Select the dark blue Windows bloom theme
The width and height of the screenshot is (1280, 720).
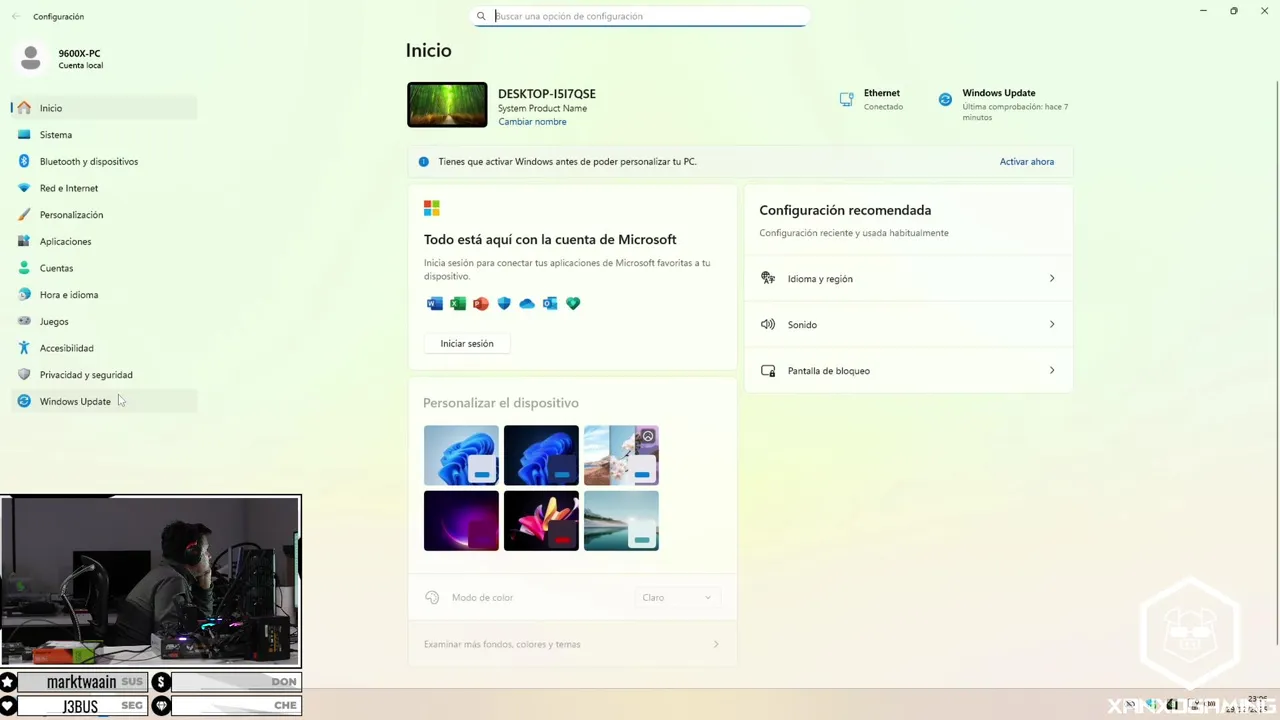(541, 455)
